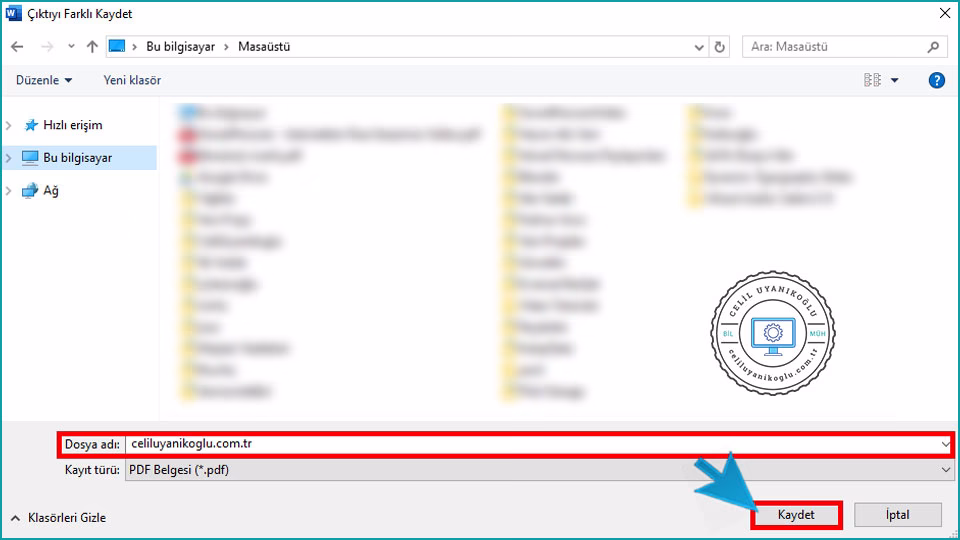Go up one folder level
The image size is (960, 540).
[x=92, y=47]
